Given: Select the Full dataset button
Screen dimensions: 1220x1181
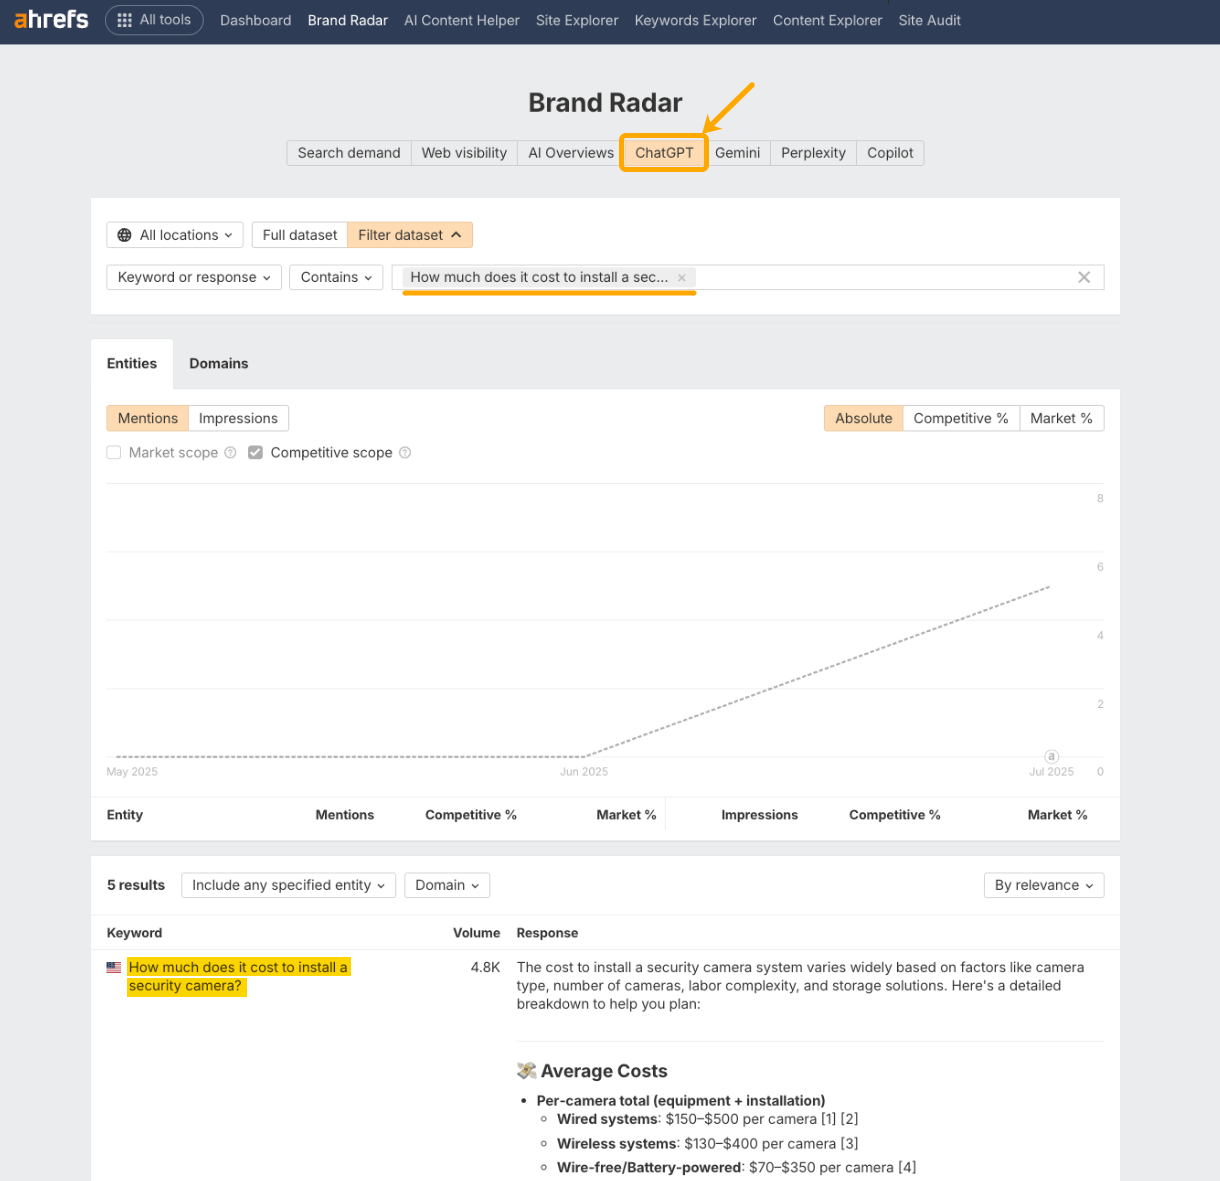Looking at the screenshot, I should pos(299,234).
